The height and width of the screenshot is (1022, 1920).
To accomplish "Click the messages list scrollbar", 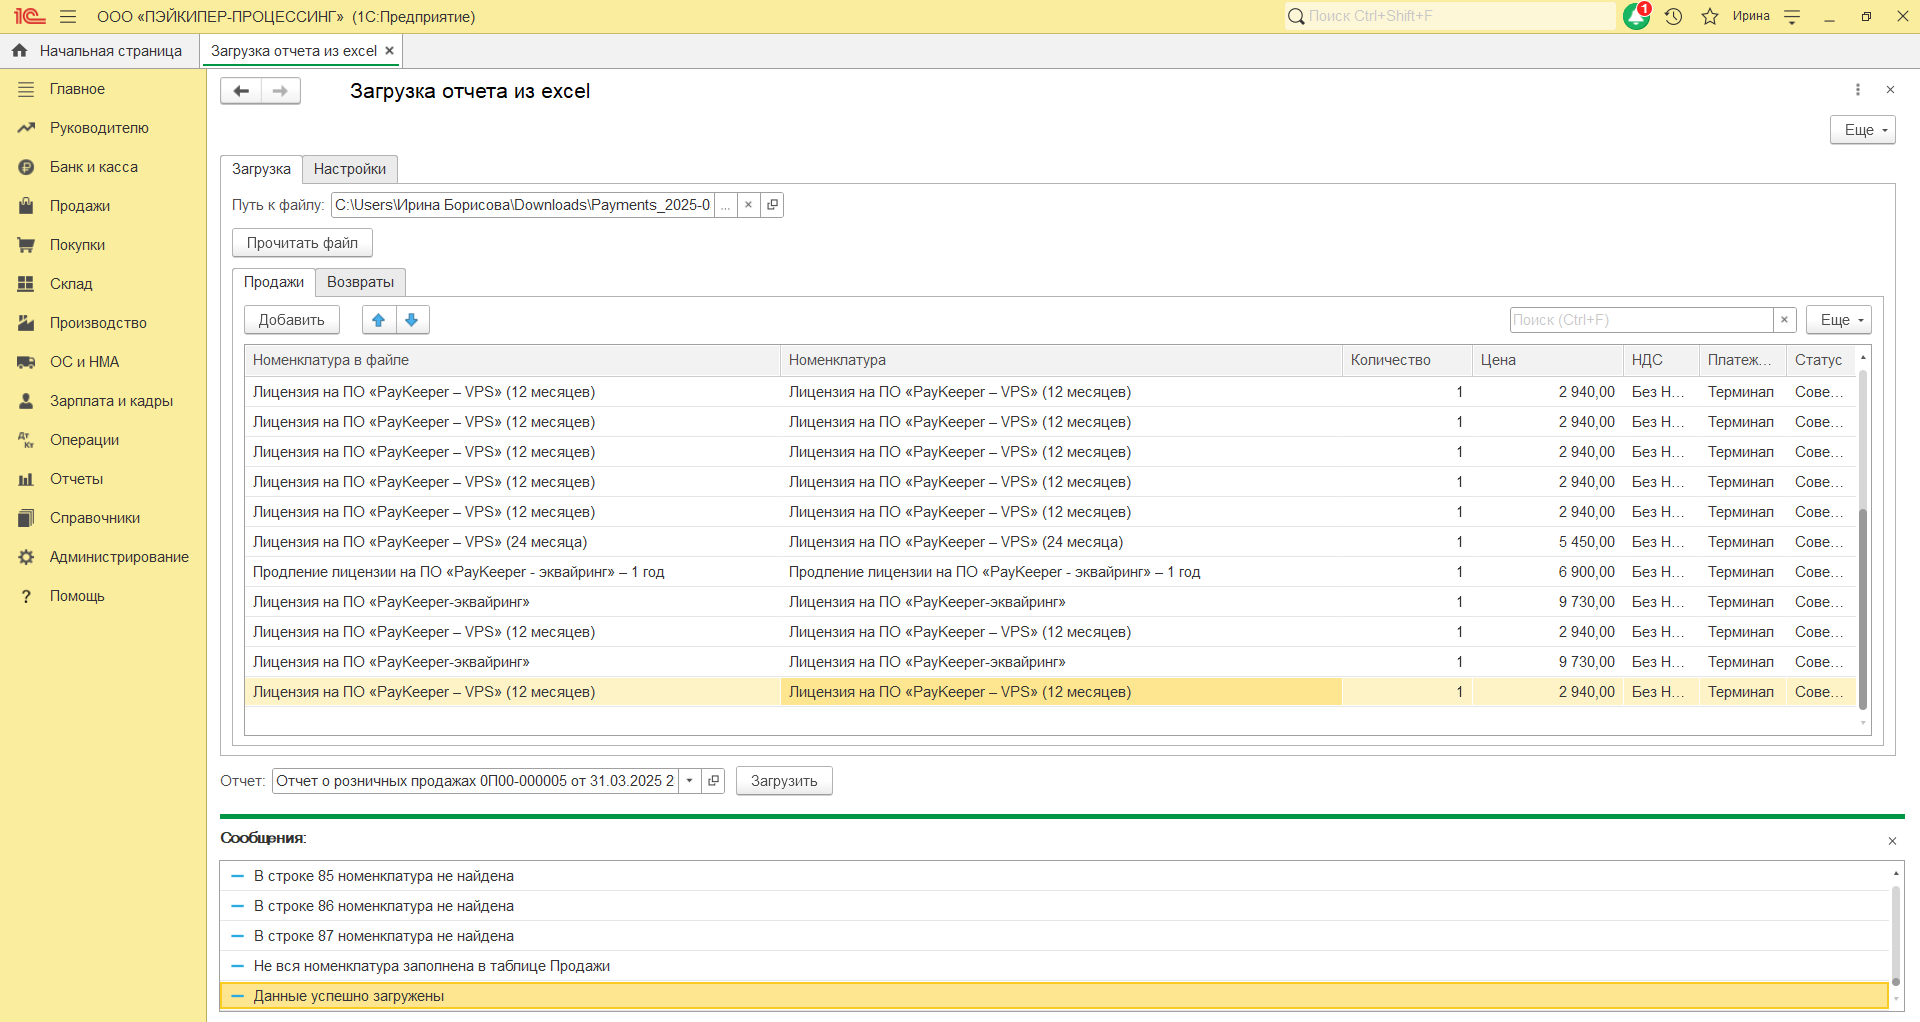I will (1895, 935).
